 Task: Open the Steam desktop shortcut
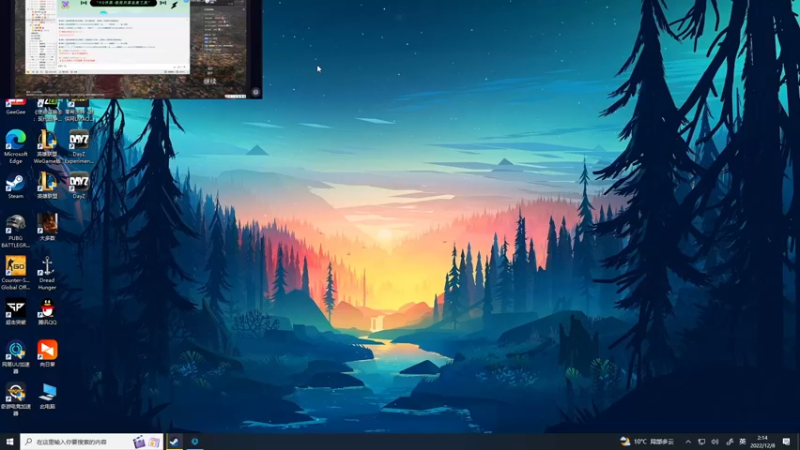pyautogui.click(x=15, y=186)
